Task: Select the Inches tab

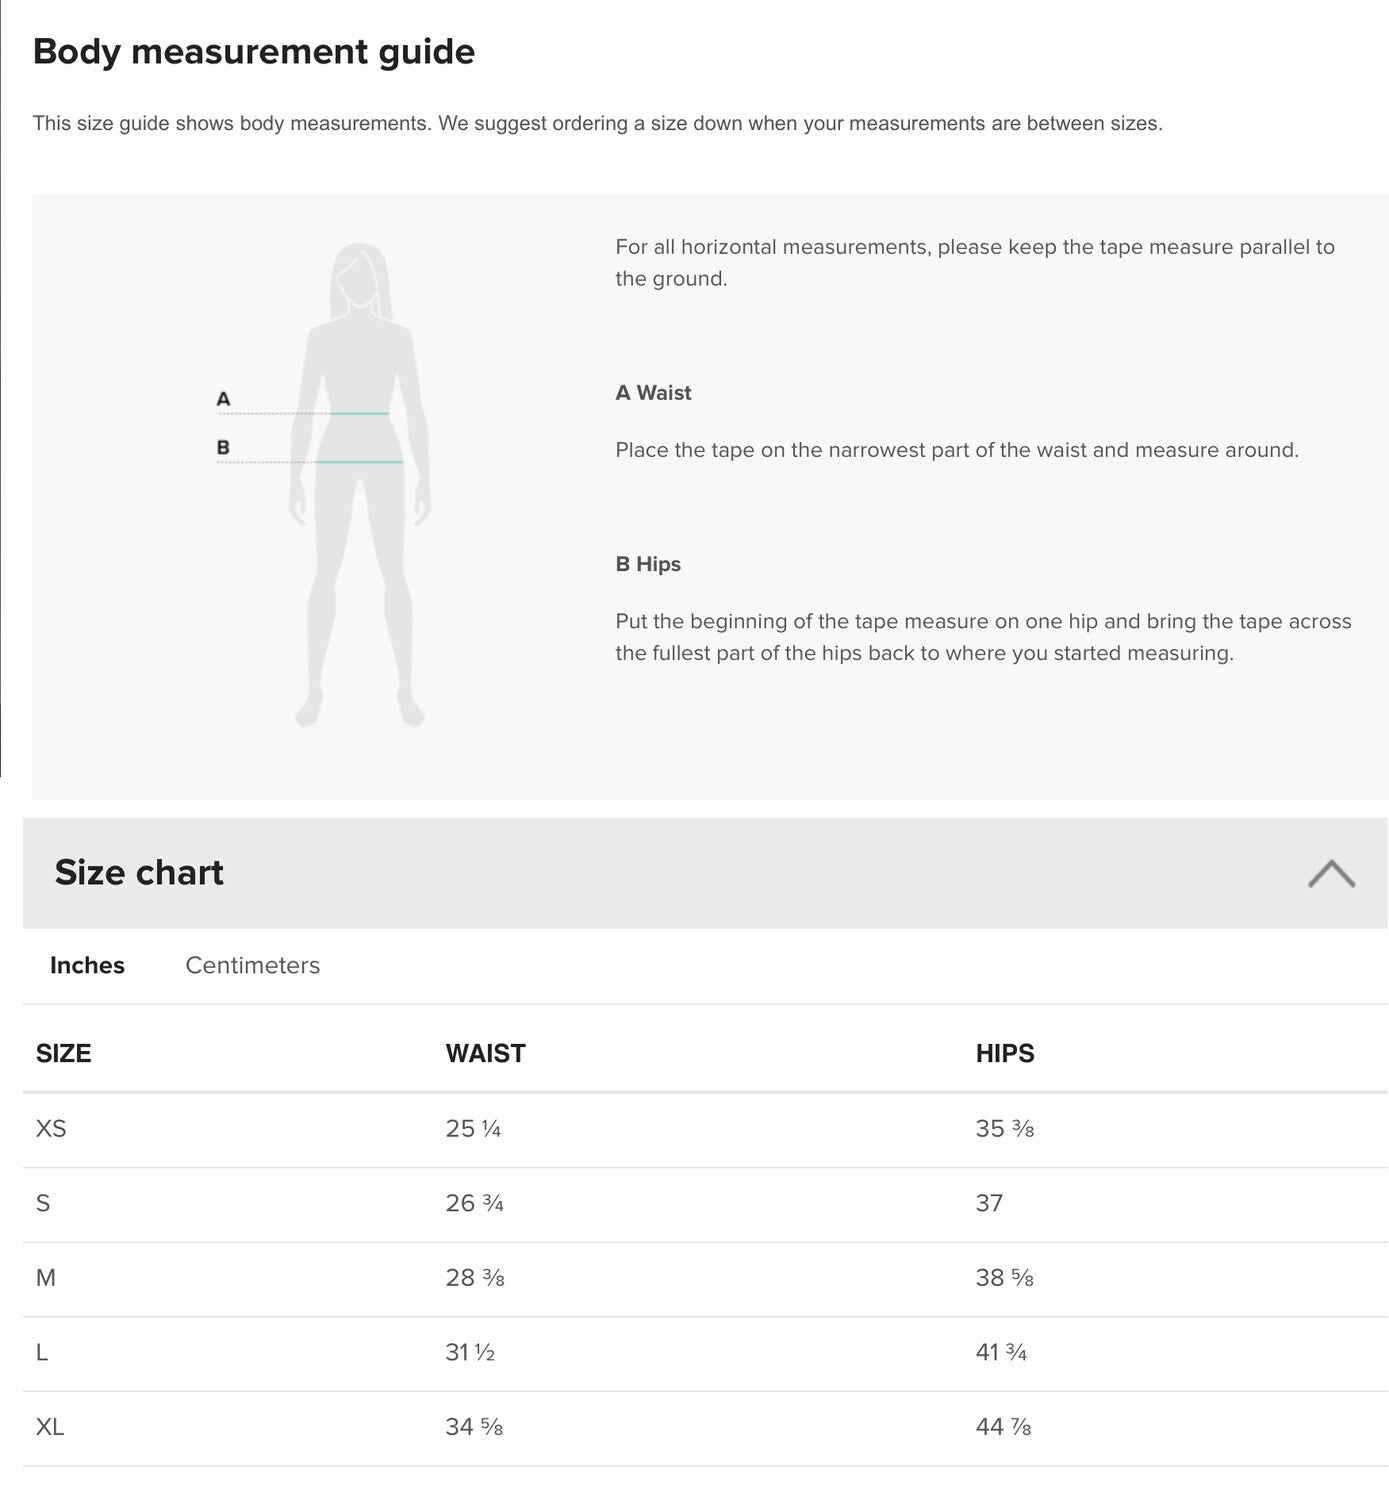Action: tap(87, 966)
